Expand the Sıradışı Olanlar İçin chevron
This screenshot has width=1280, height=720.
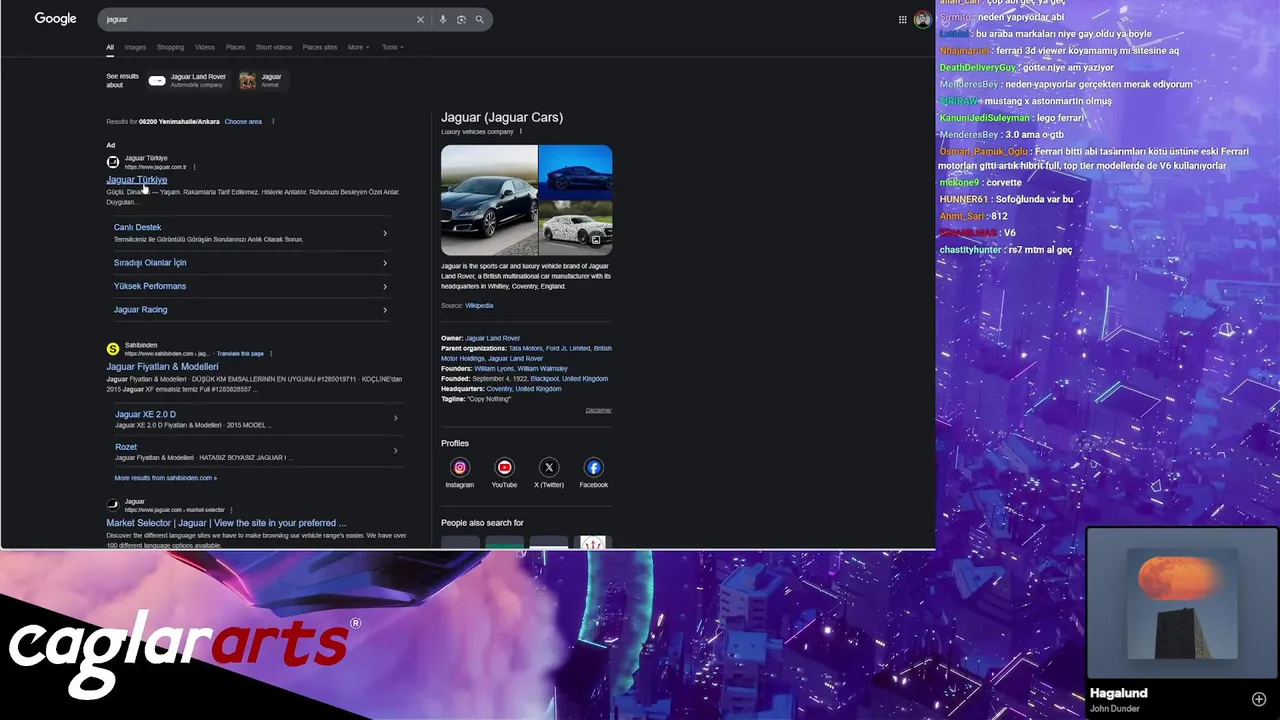click(385, 263)
